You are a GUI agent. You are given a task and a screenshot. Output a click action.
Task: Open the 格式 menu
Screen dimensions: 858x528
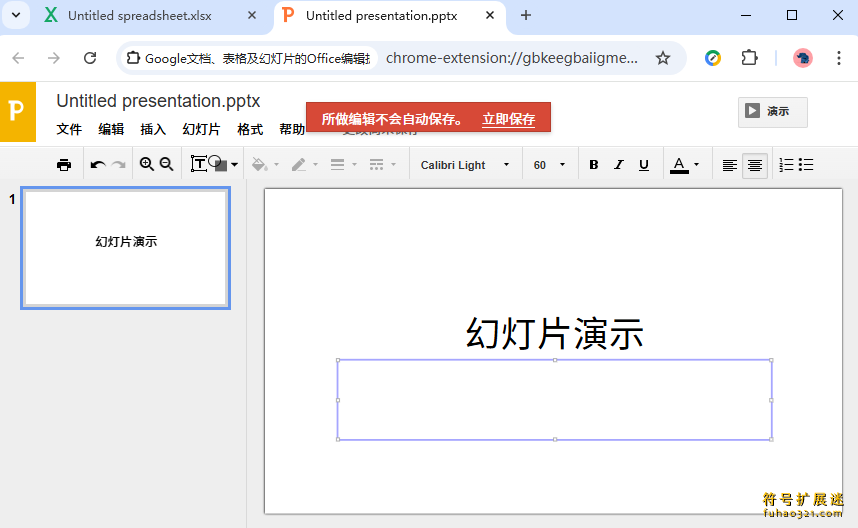click(x=250, y=129)
